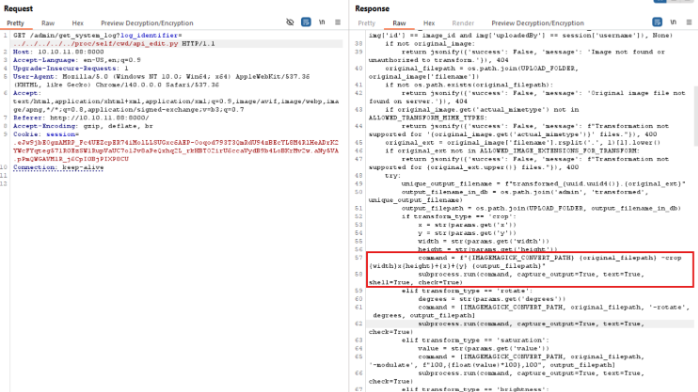The image size is (698, 392).
Task: Switch to the Response Pretty tab
Action: pos(367,23)
